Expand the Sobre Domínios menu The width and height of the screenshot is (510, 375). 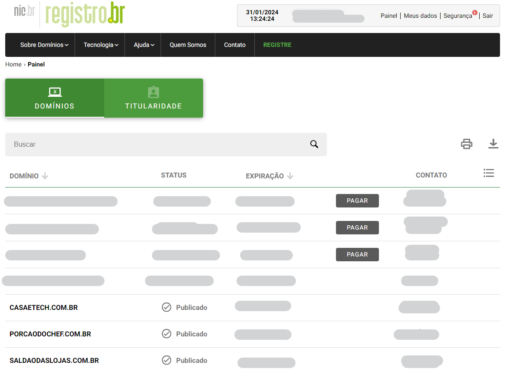click(x=44, y=45)
